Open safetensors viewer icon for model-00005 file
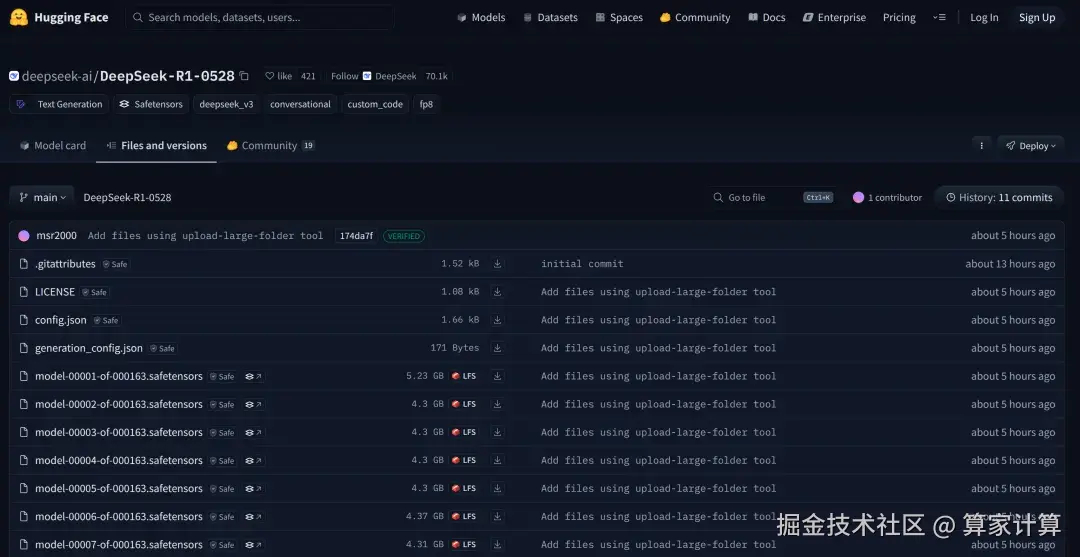 coord(253,489)
